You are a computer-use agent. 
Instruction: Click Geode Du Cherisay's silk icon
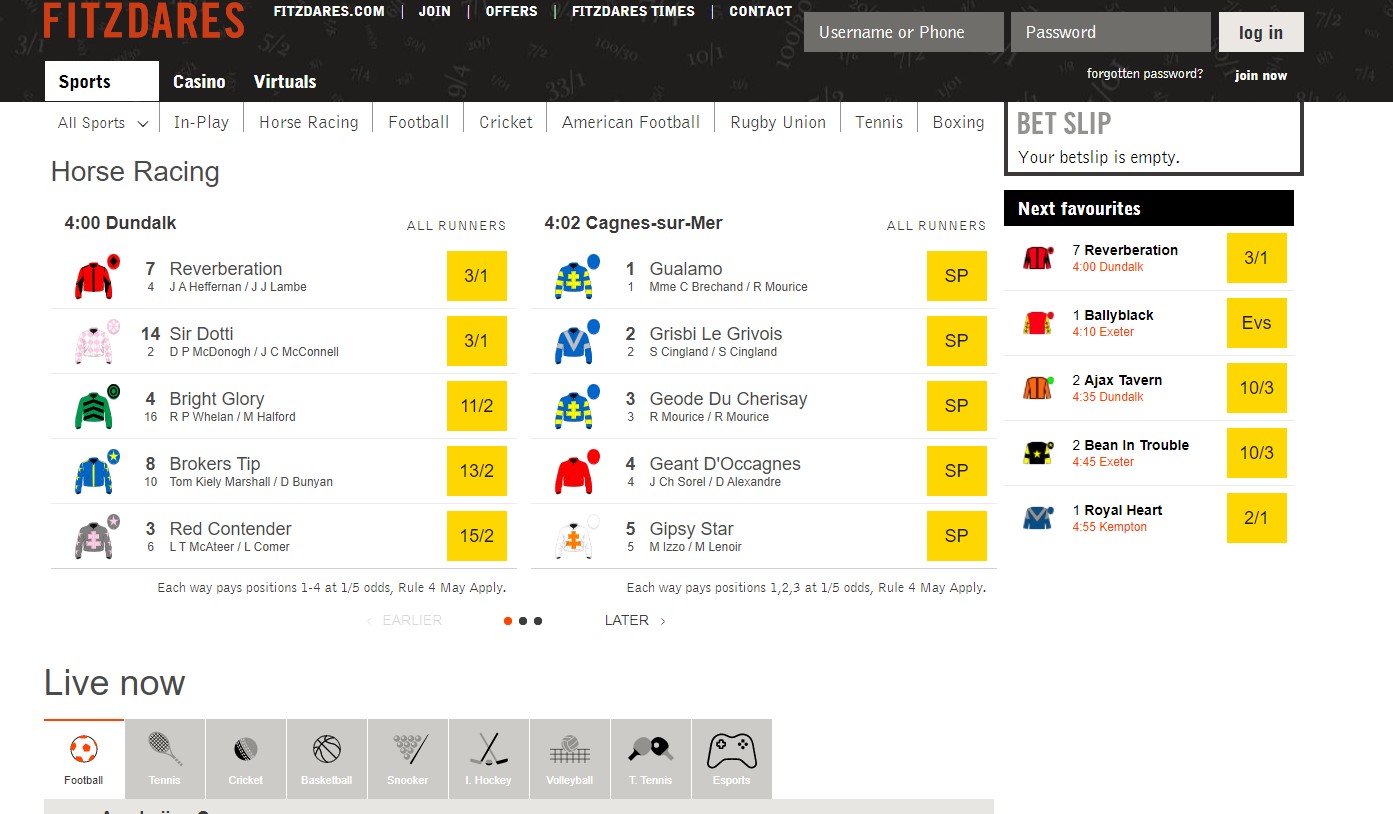coord(578,407)
